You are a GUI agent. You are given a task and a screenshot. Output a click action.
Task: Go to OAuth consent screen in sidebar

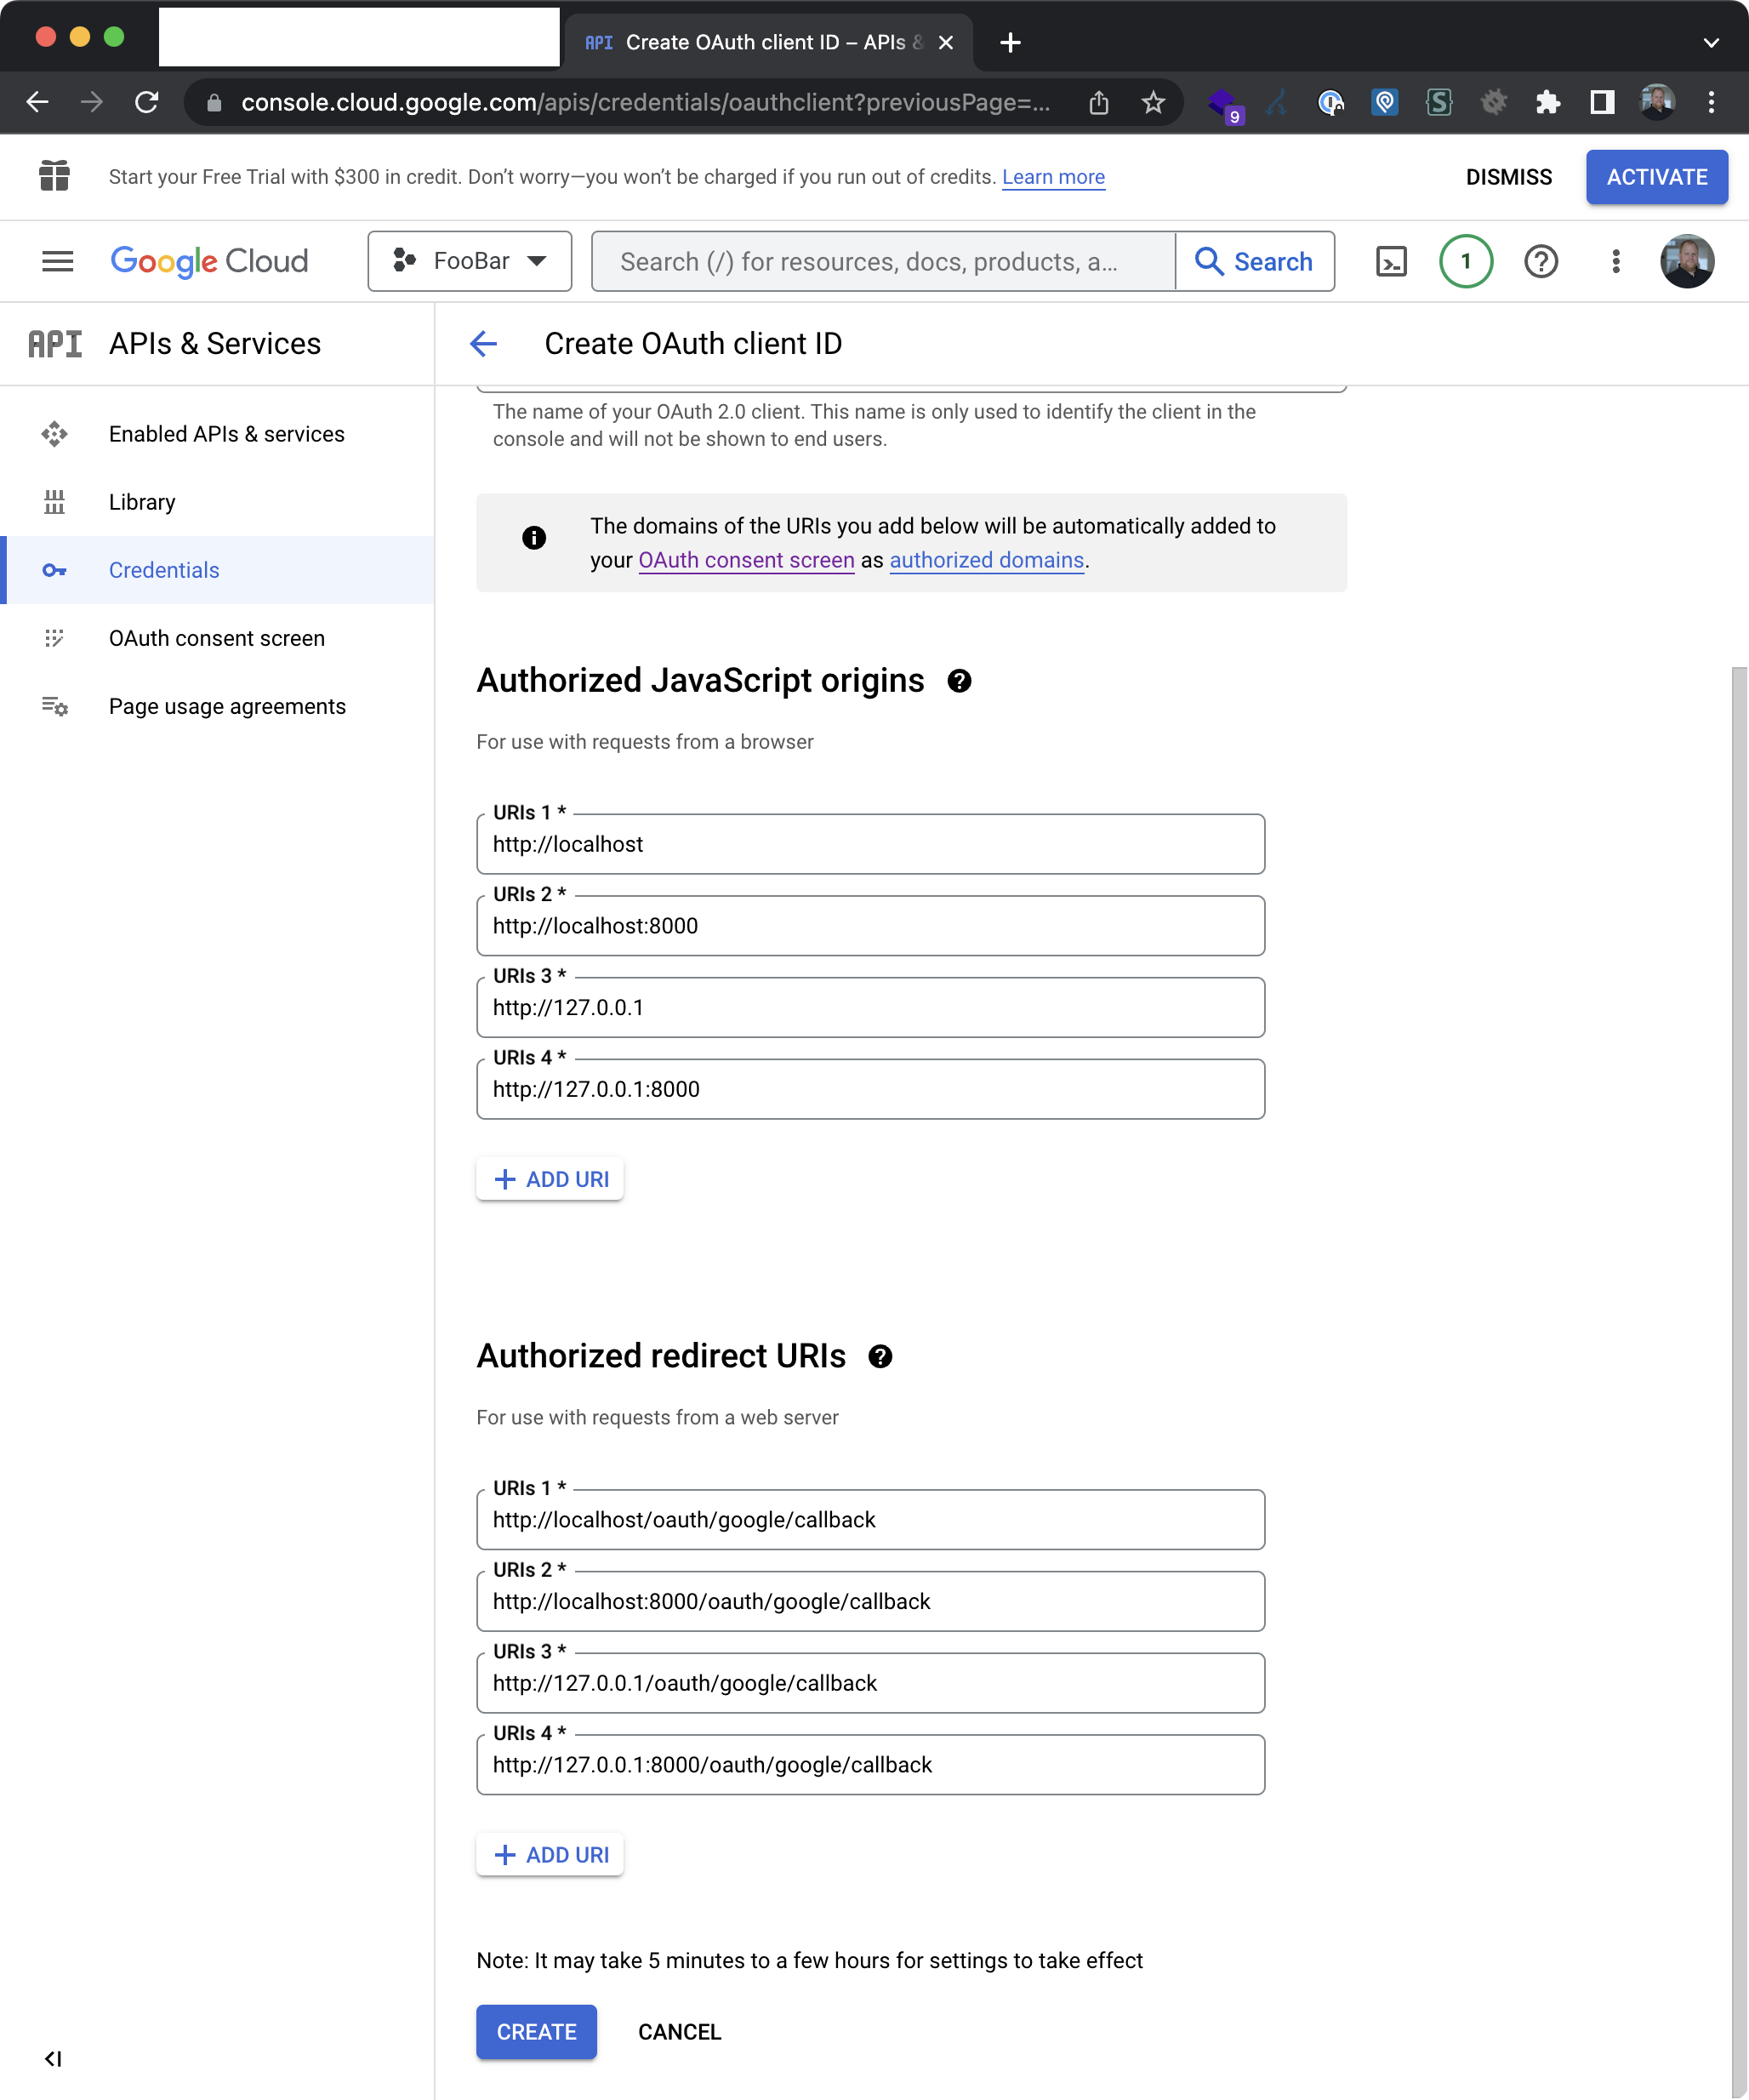tap(217, 639)
